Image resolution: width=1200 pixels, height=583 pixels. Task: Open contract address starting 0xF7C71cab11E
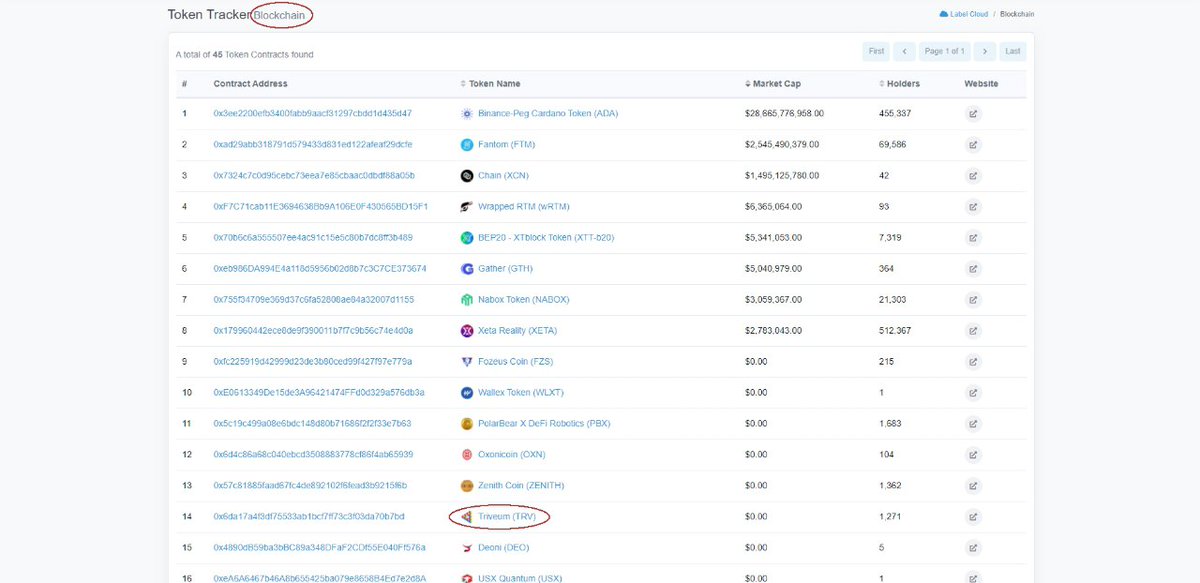tap(321, 207)
